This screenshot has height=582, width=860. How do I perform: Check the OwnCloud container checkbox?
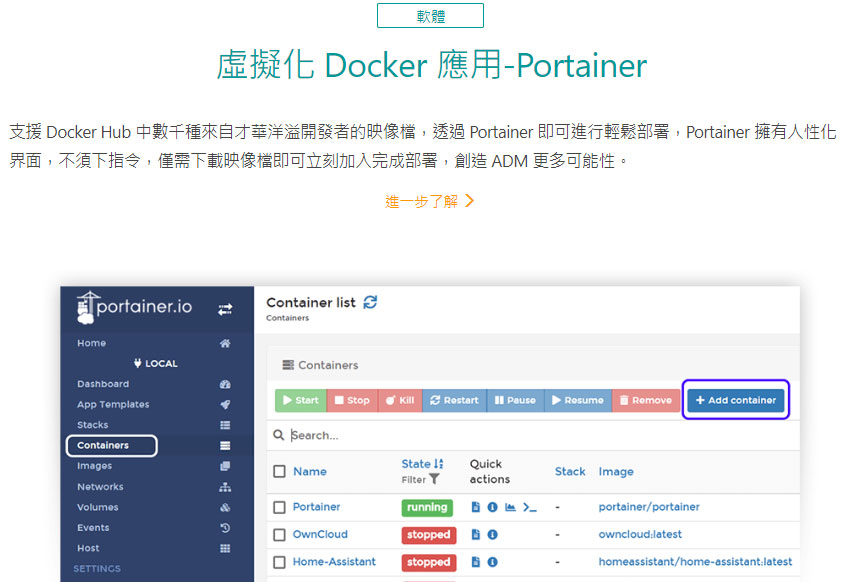(x=280, y=535)
